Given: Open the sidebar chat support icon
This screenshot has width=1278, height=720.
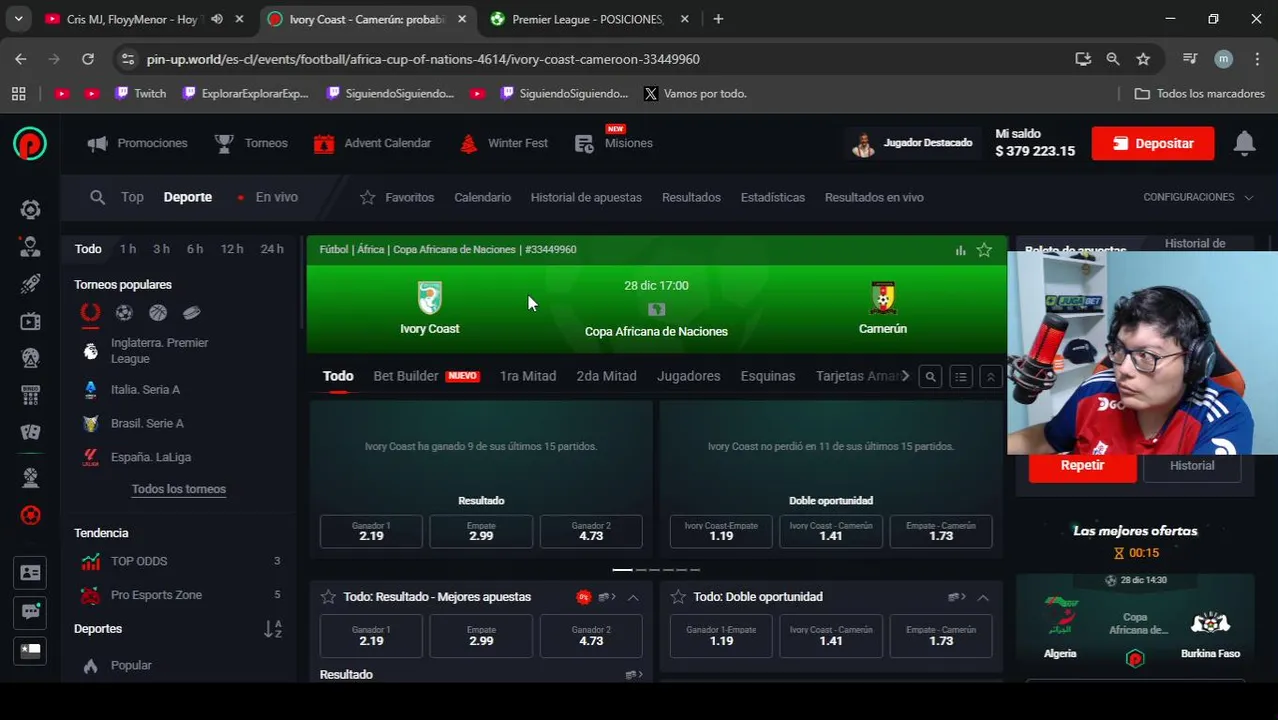Looking at the screenshot, I should (x=31, y=611).
